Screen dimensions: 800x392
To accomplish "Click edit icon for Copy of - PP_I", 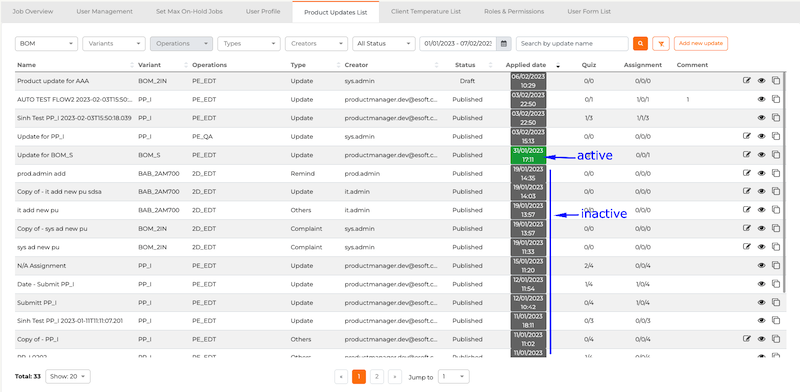I will (746, 338).
